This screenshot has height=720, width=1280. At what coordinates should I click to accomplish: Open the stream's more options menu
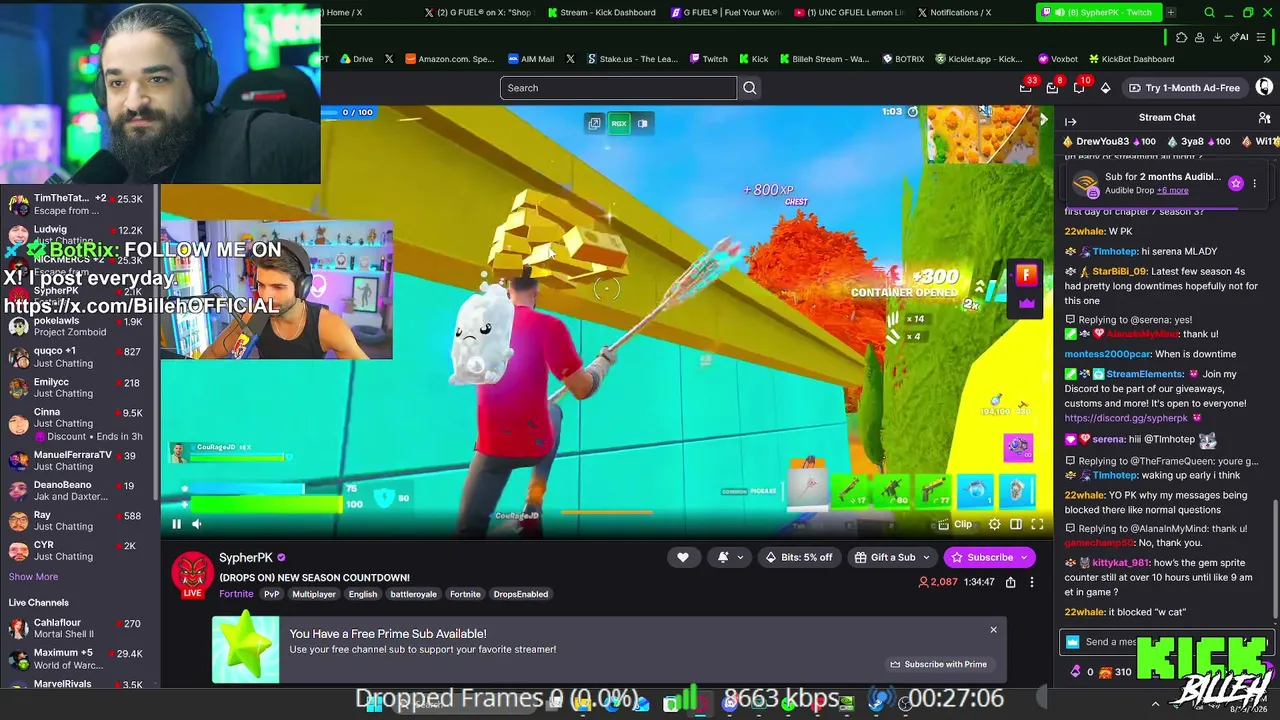coord(1032,582)
